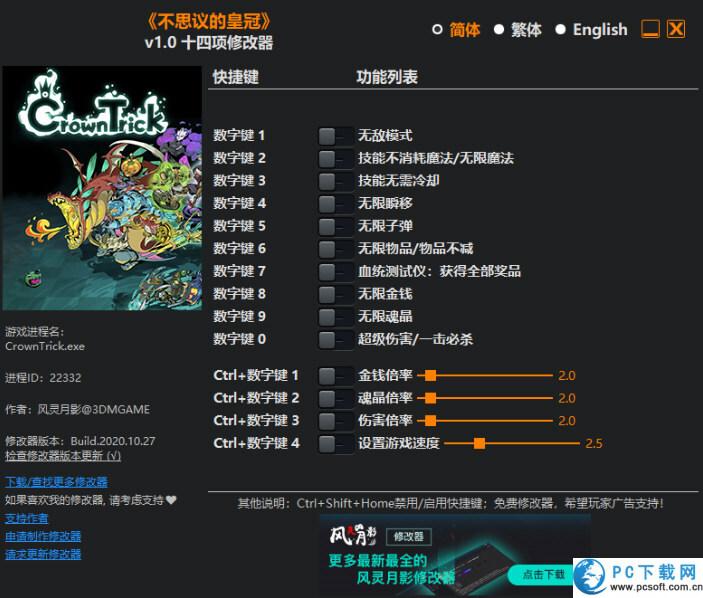Click the 检查修改器版本更新 link
Screen dimensions: 703x598
(62, 456)
